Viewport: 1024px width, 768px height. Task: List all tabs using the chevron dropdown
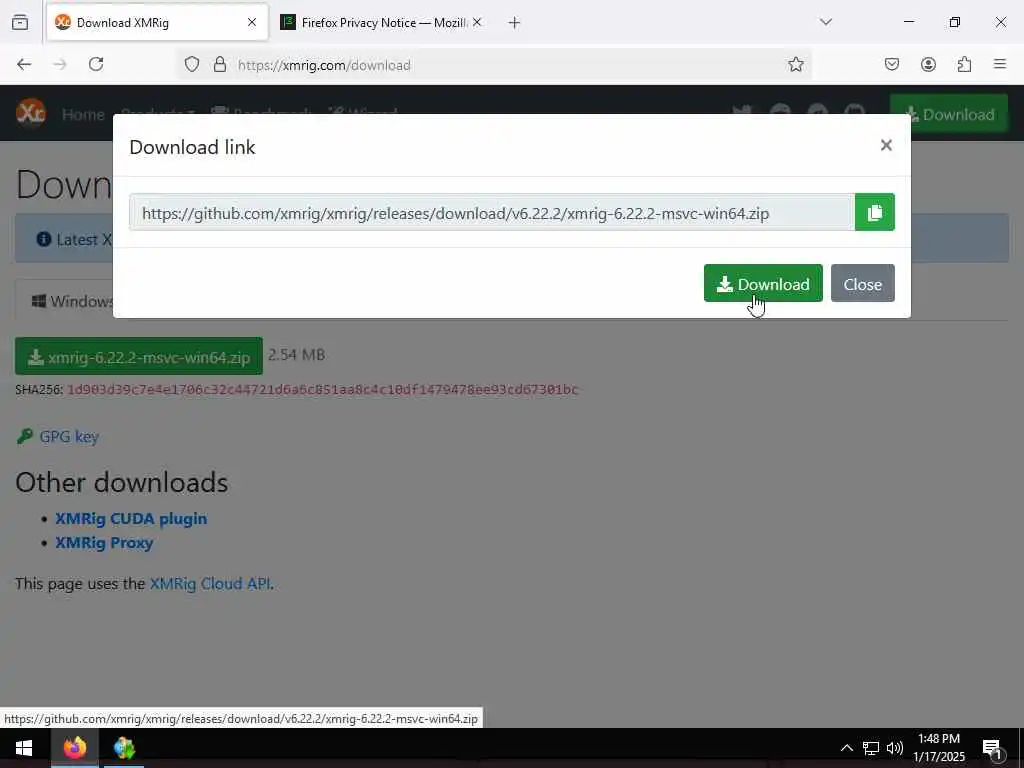825,22
